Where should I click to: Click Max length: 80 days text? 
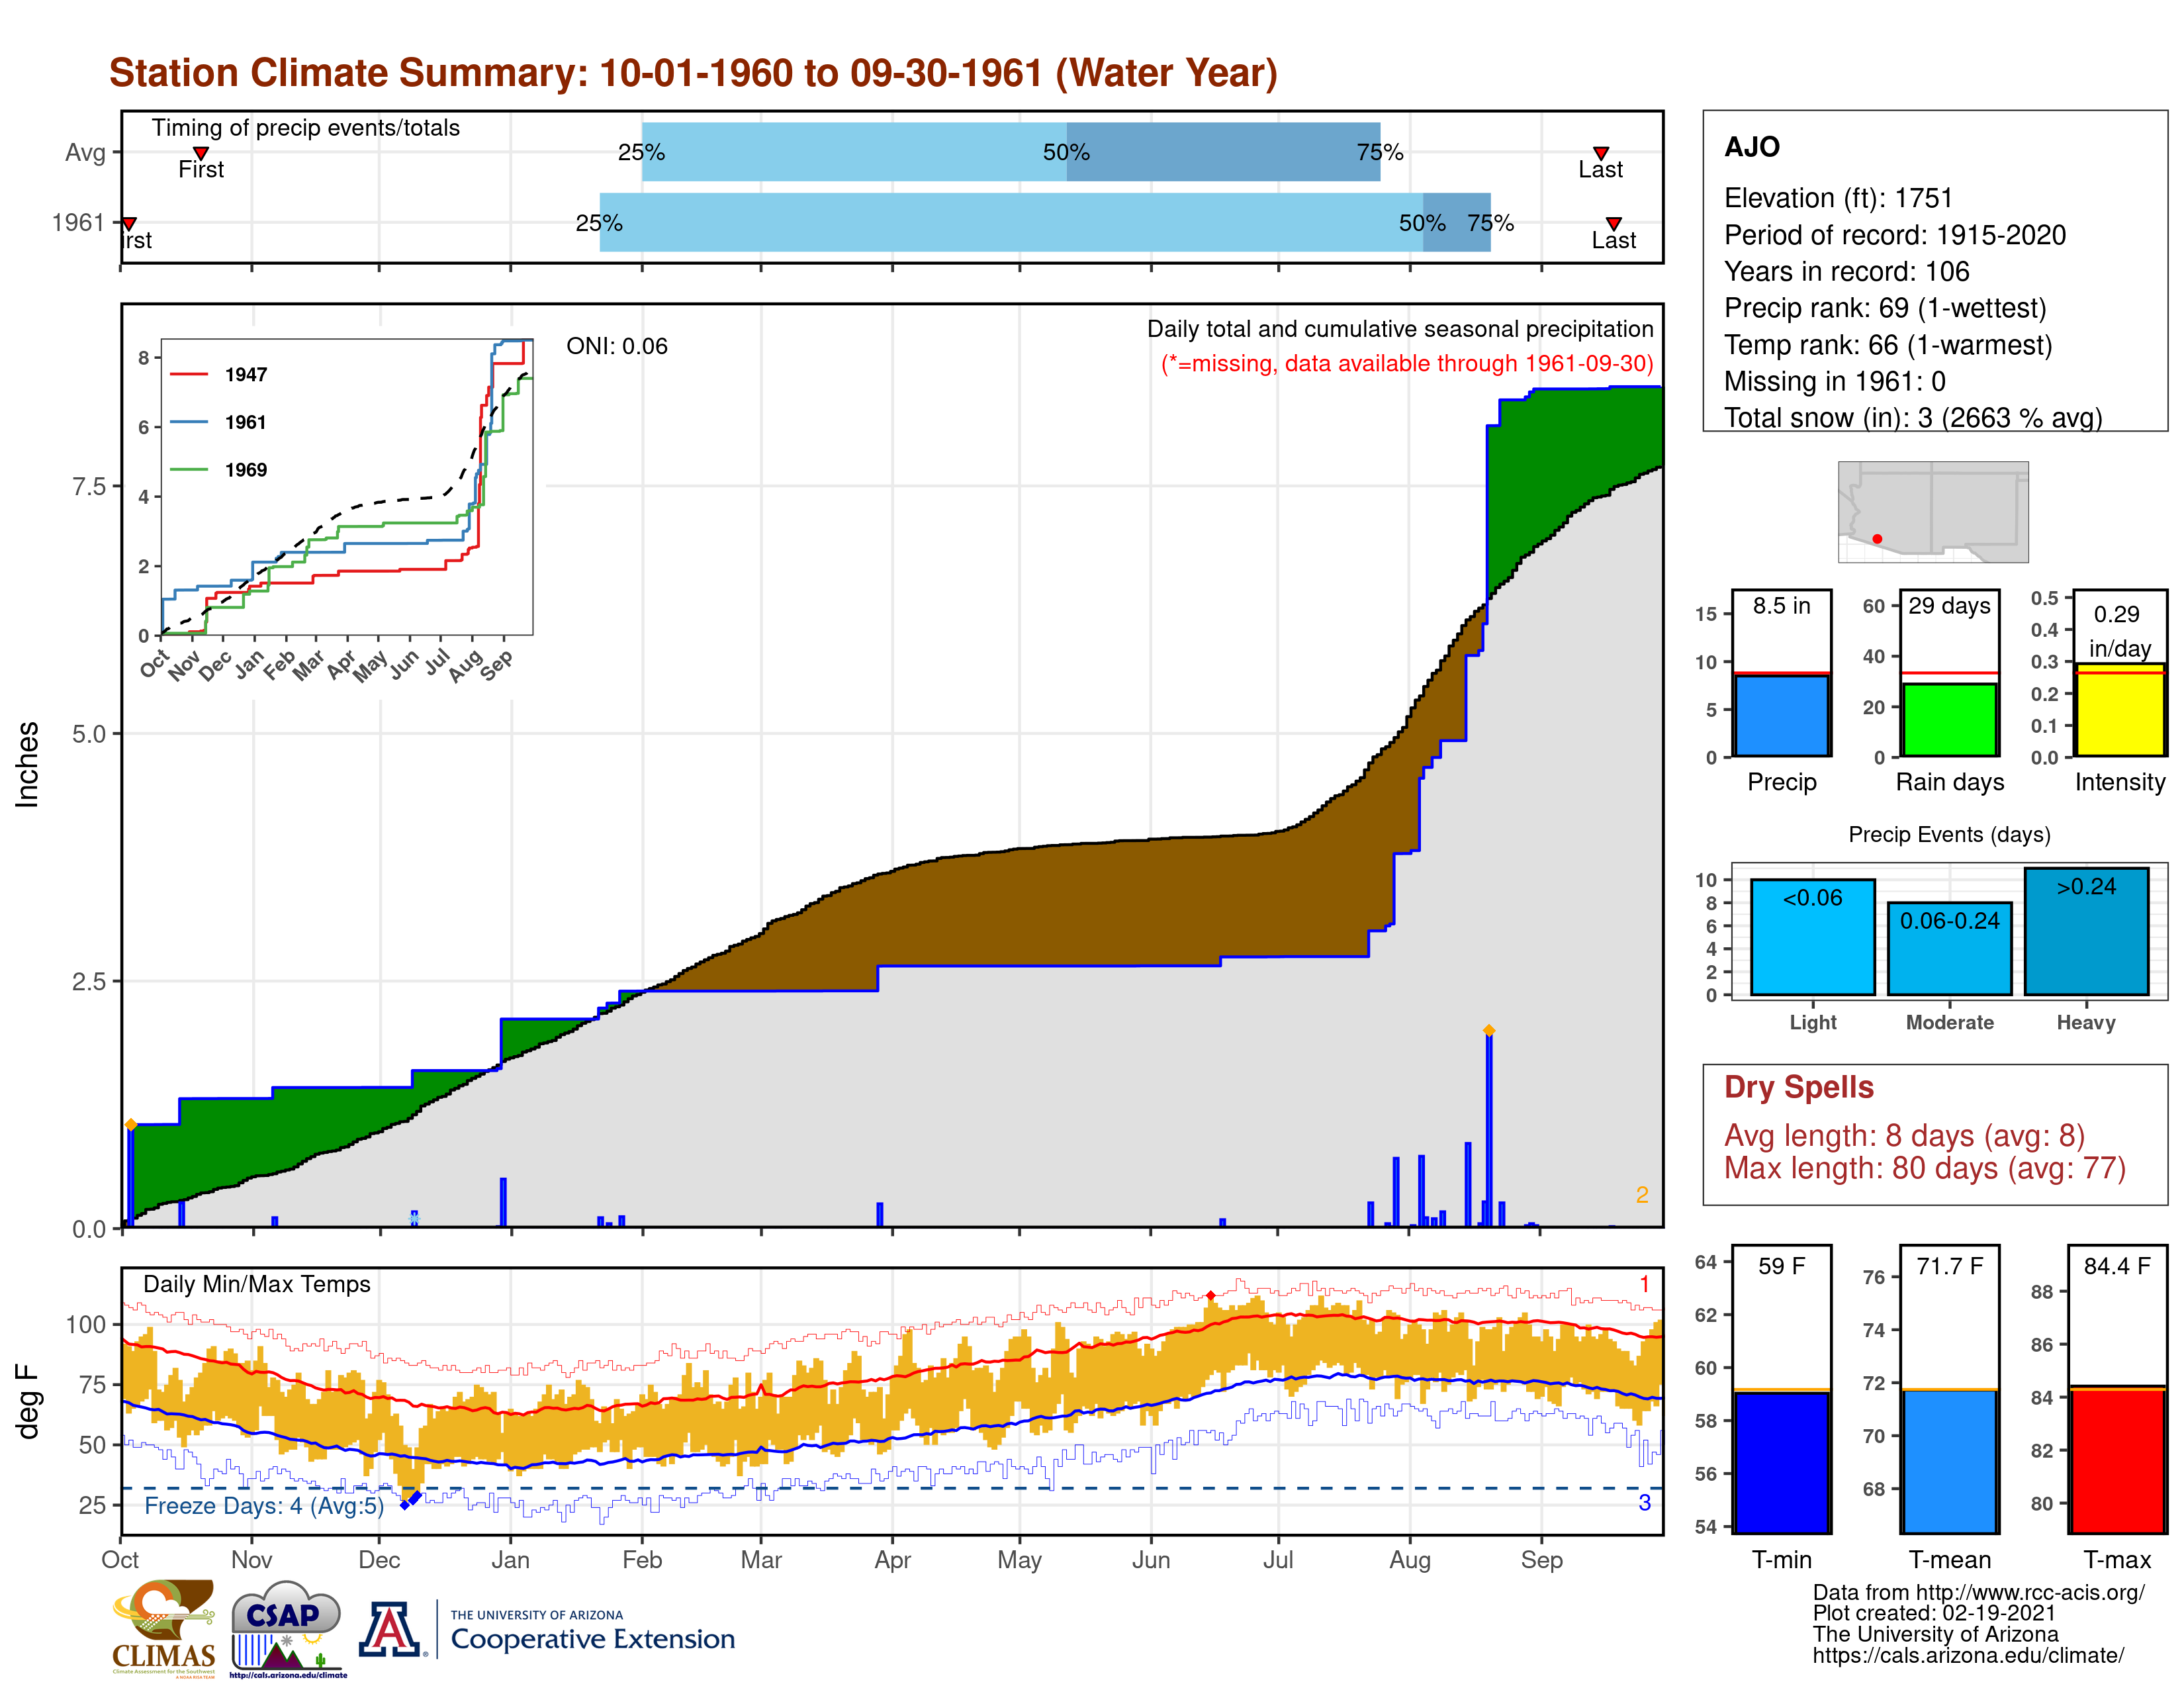point(1925,1168)
